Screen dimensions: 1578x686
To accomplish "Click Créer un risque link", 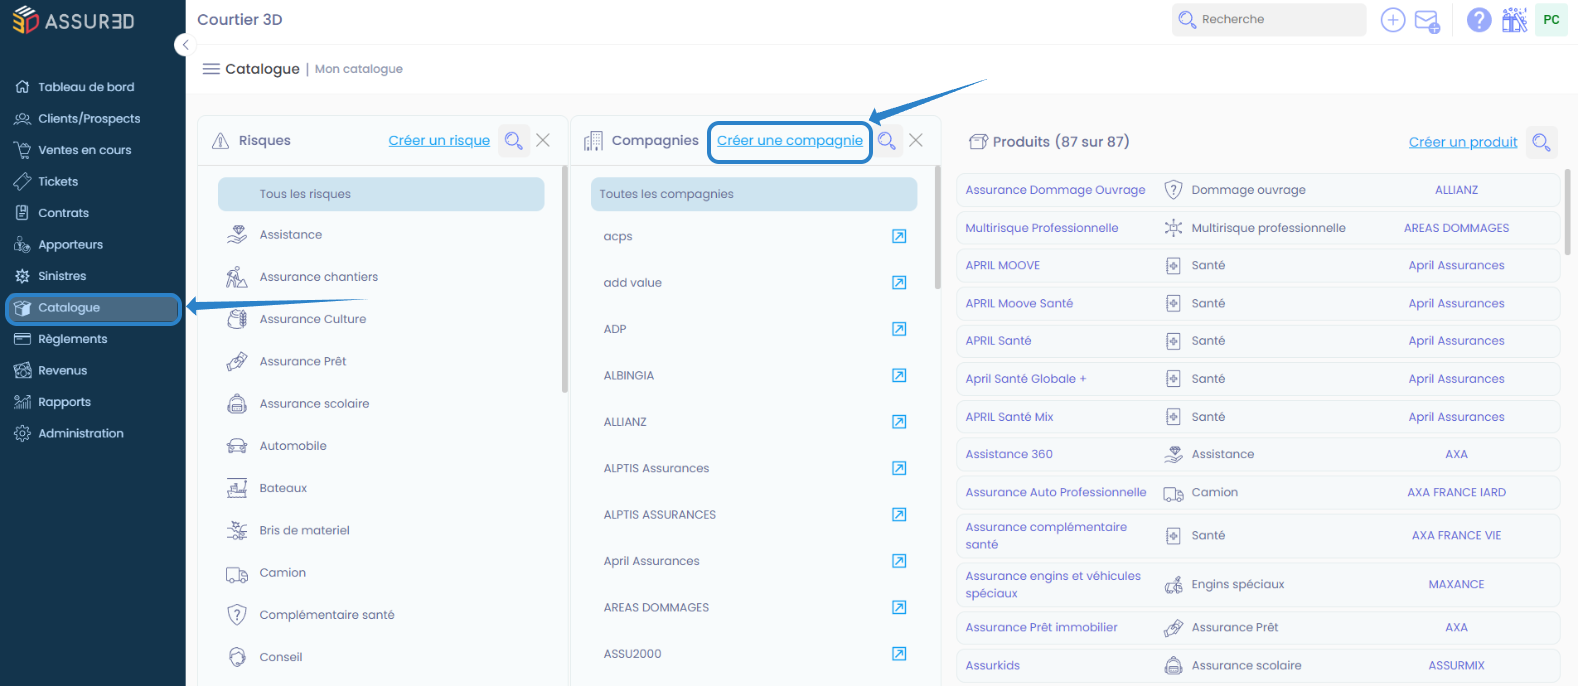I will click(x=439, y=141).
